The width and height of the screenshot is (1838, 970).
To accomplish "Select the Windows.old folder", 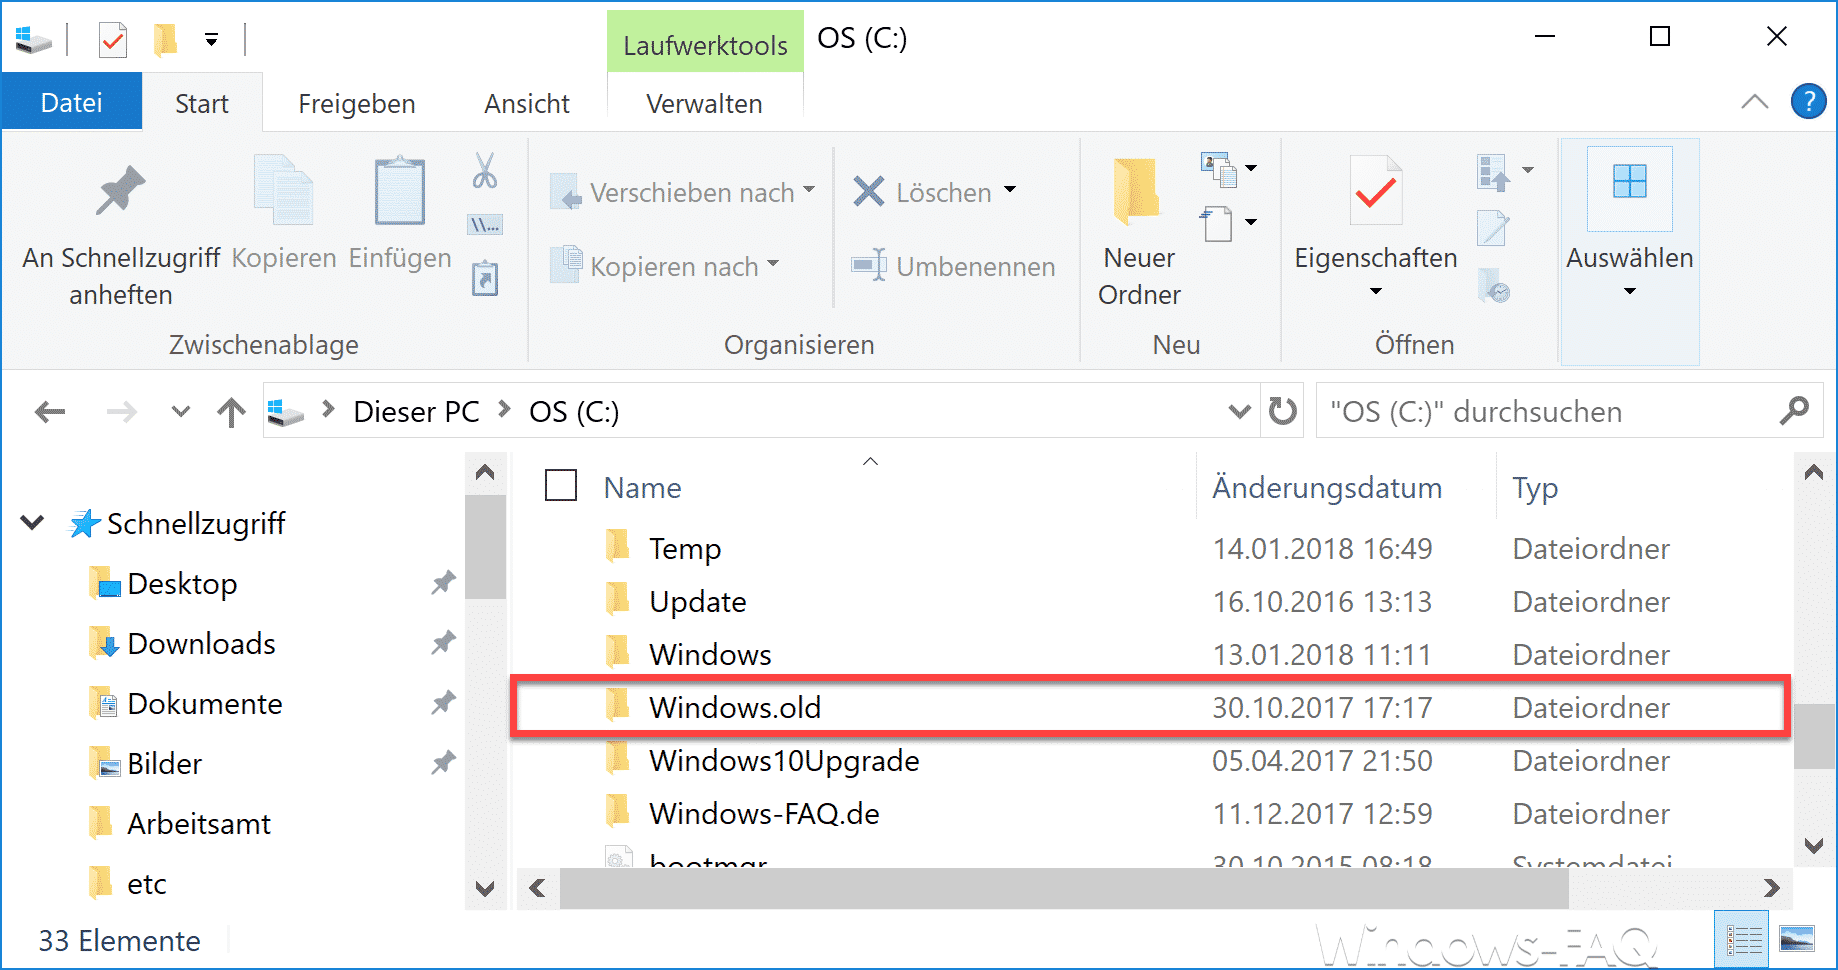I will (1150, 707).
